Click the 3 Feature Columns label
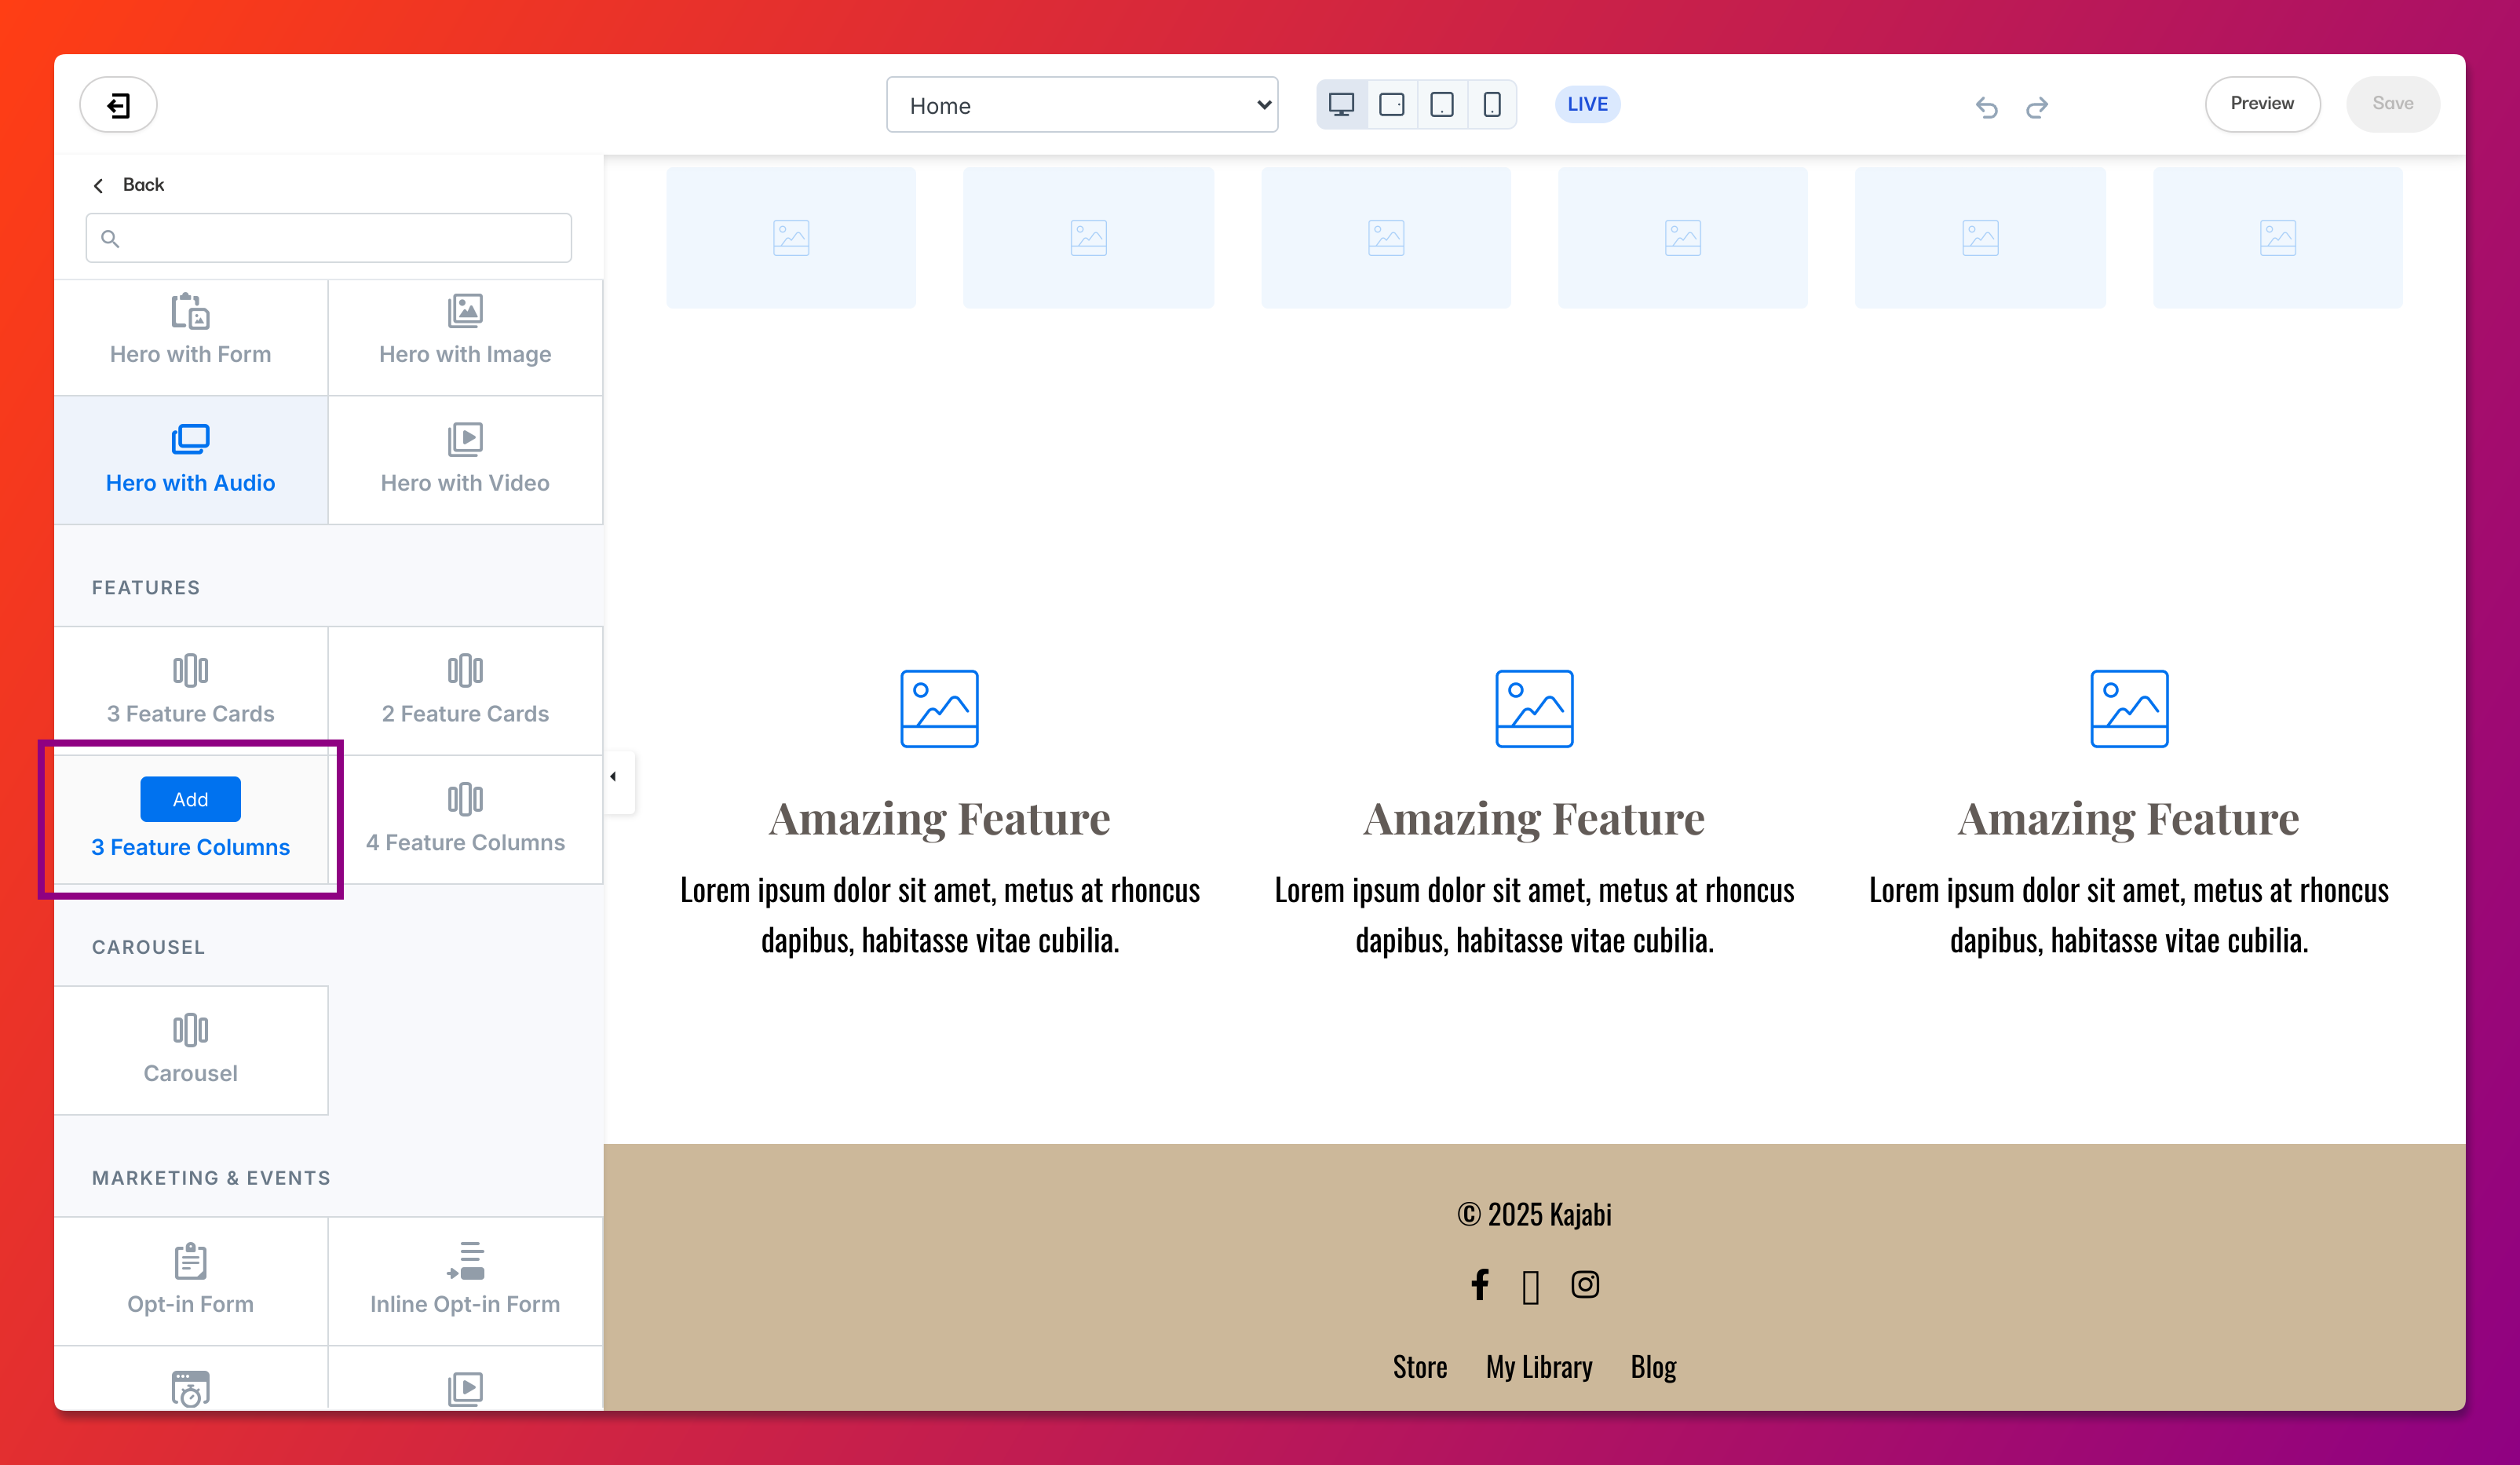Image resolution: width=2520 pixels, height=1465 pixels. pos(190,847)
